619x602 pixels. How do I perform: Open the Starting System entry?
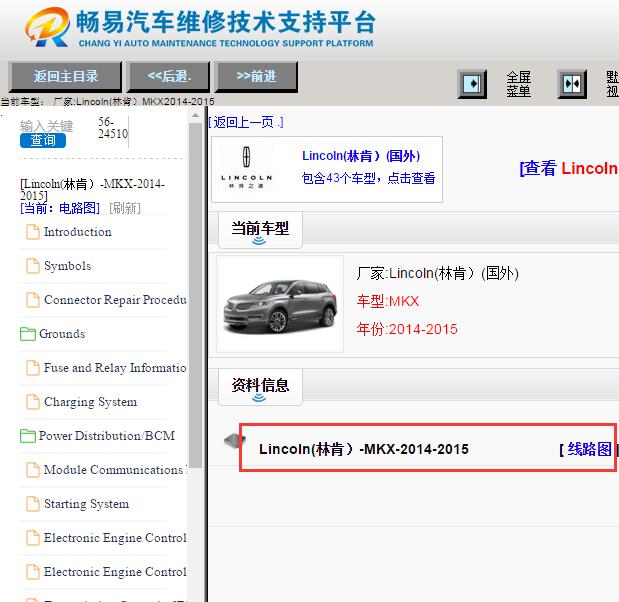86,504
